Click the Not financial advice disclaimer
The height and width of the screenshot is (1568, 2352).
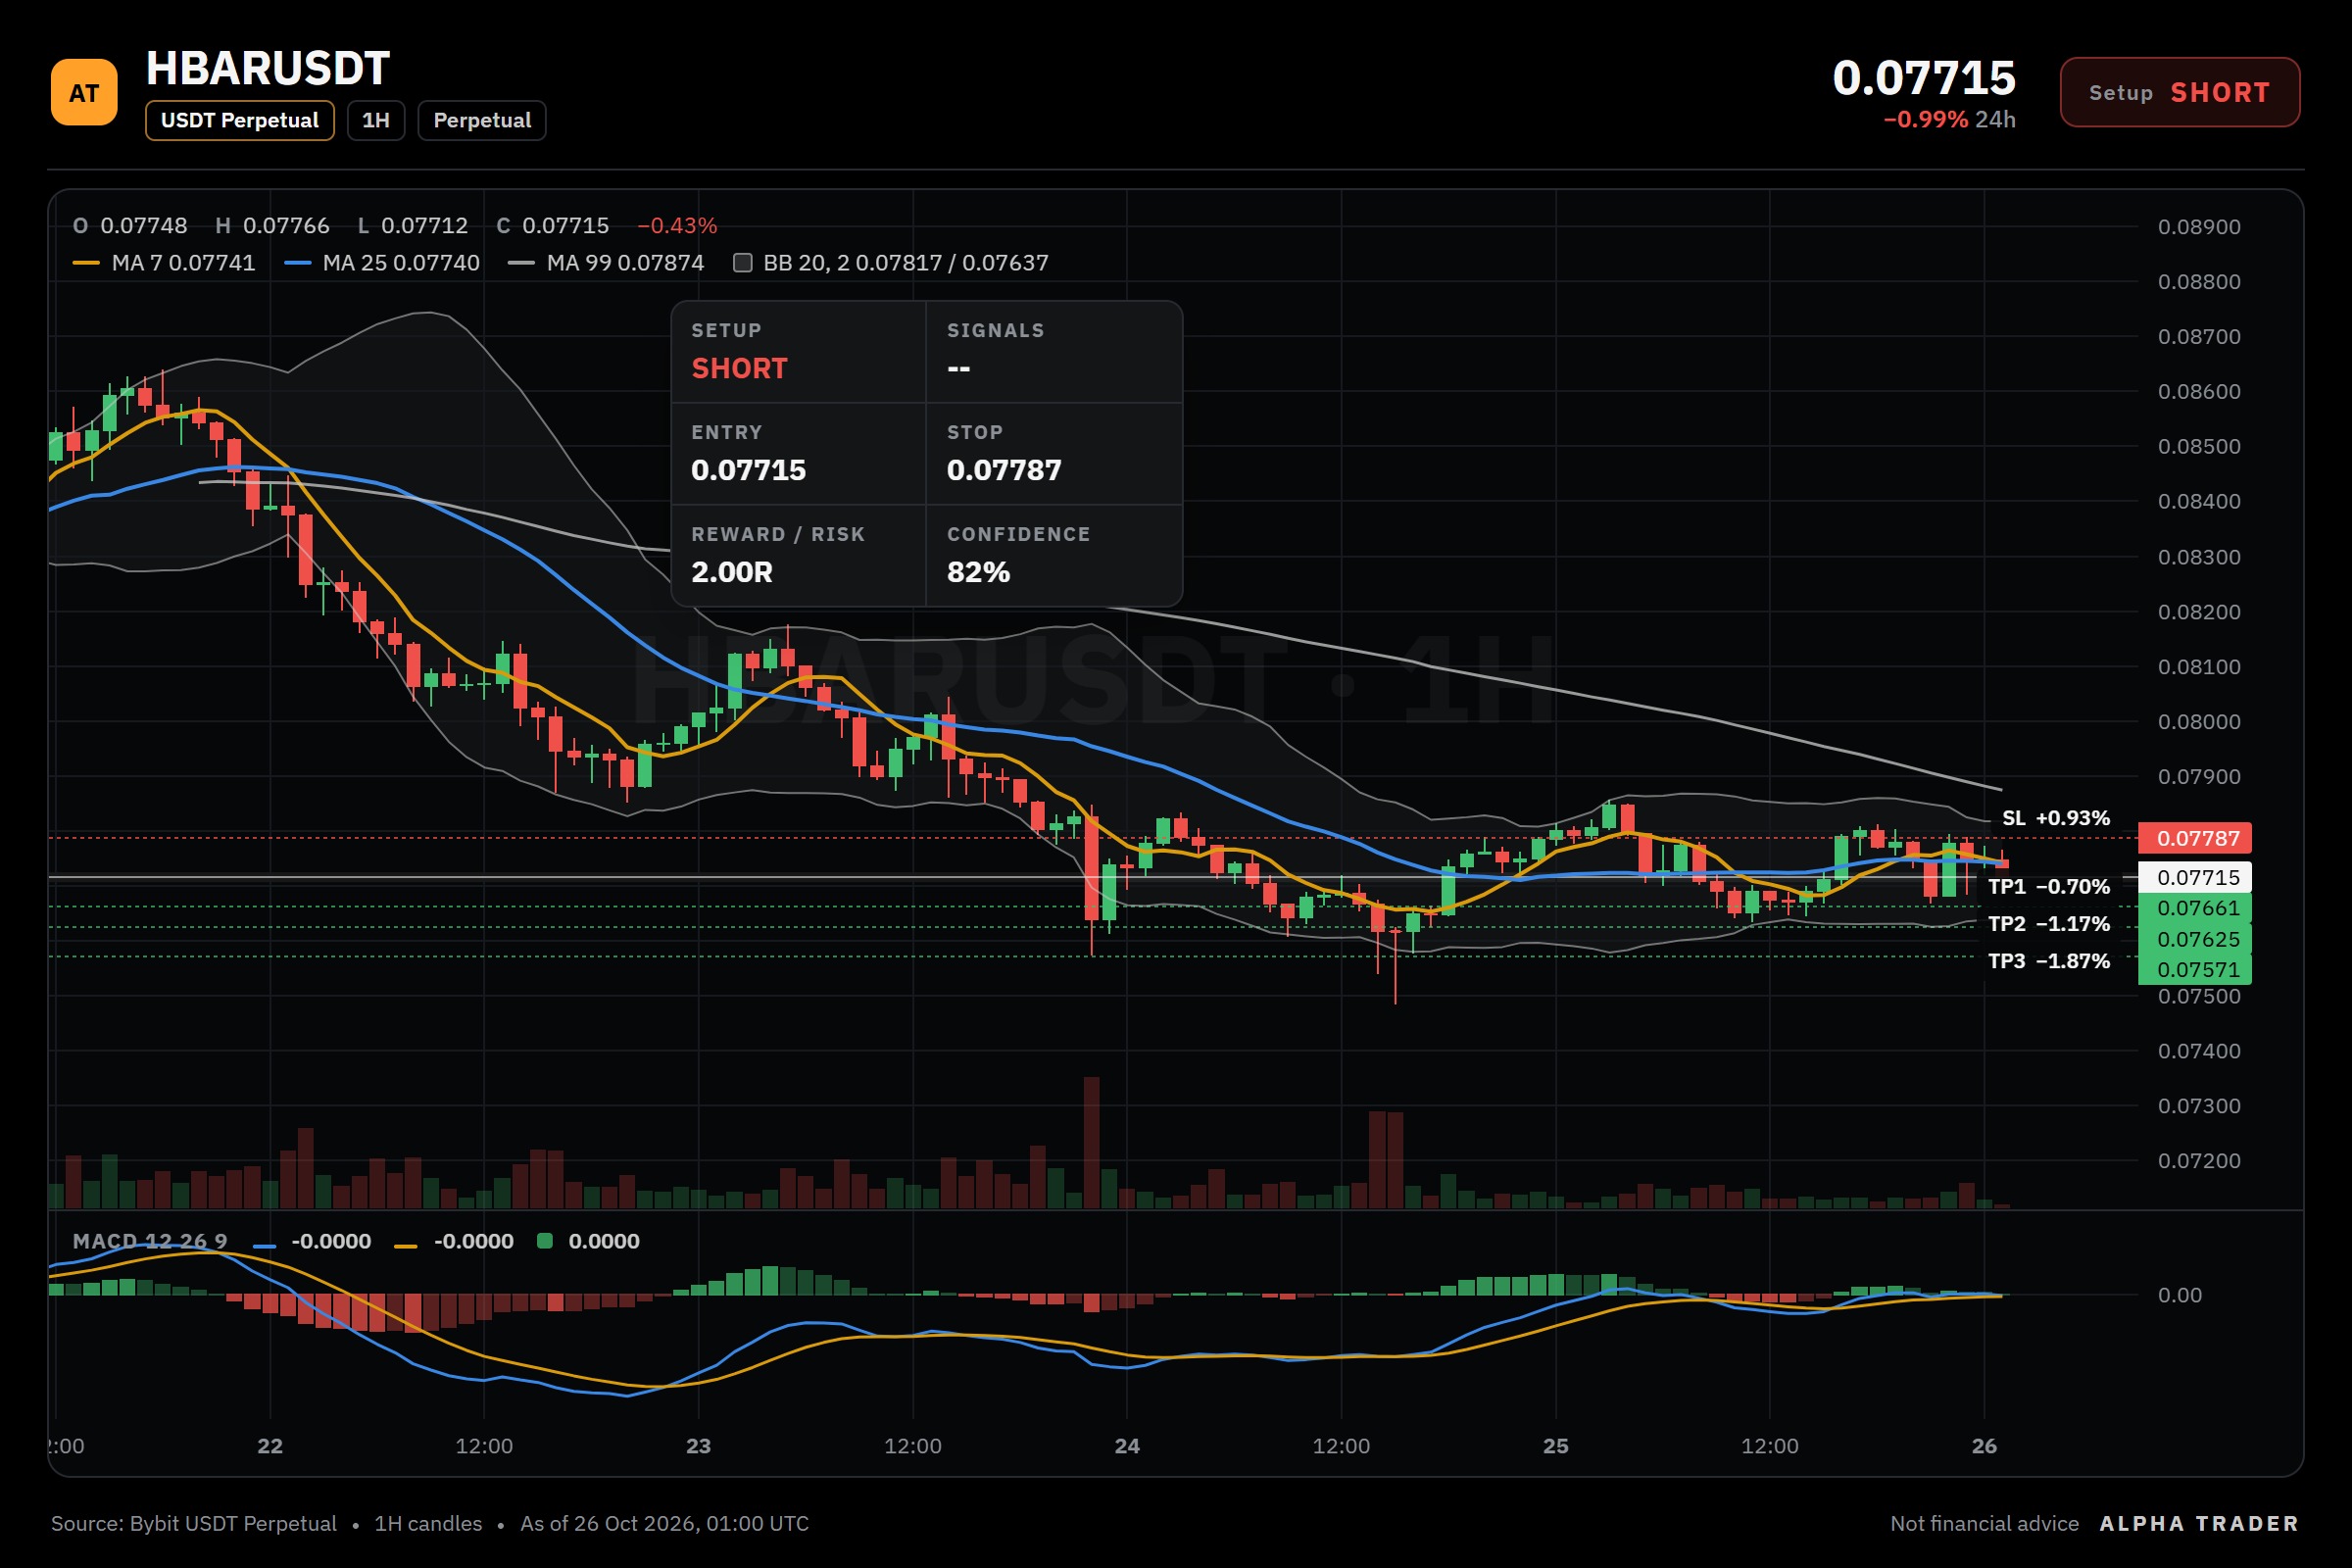[x=1984, y=1523]
